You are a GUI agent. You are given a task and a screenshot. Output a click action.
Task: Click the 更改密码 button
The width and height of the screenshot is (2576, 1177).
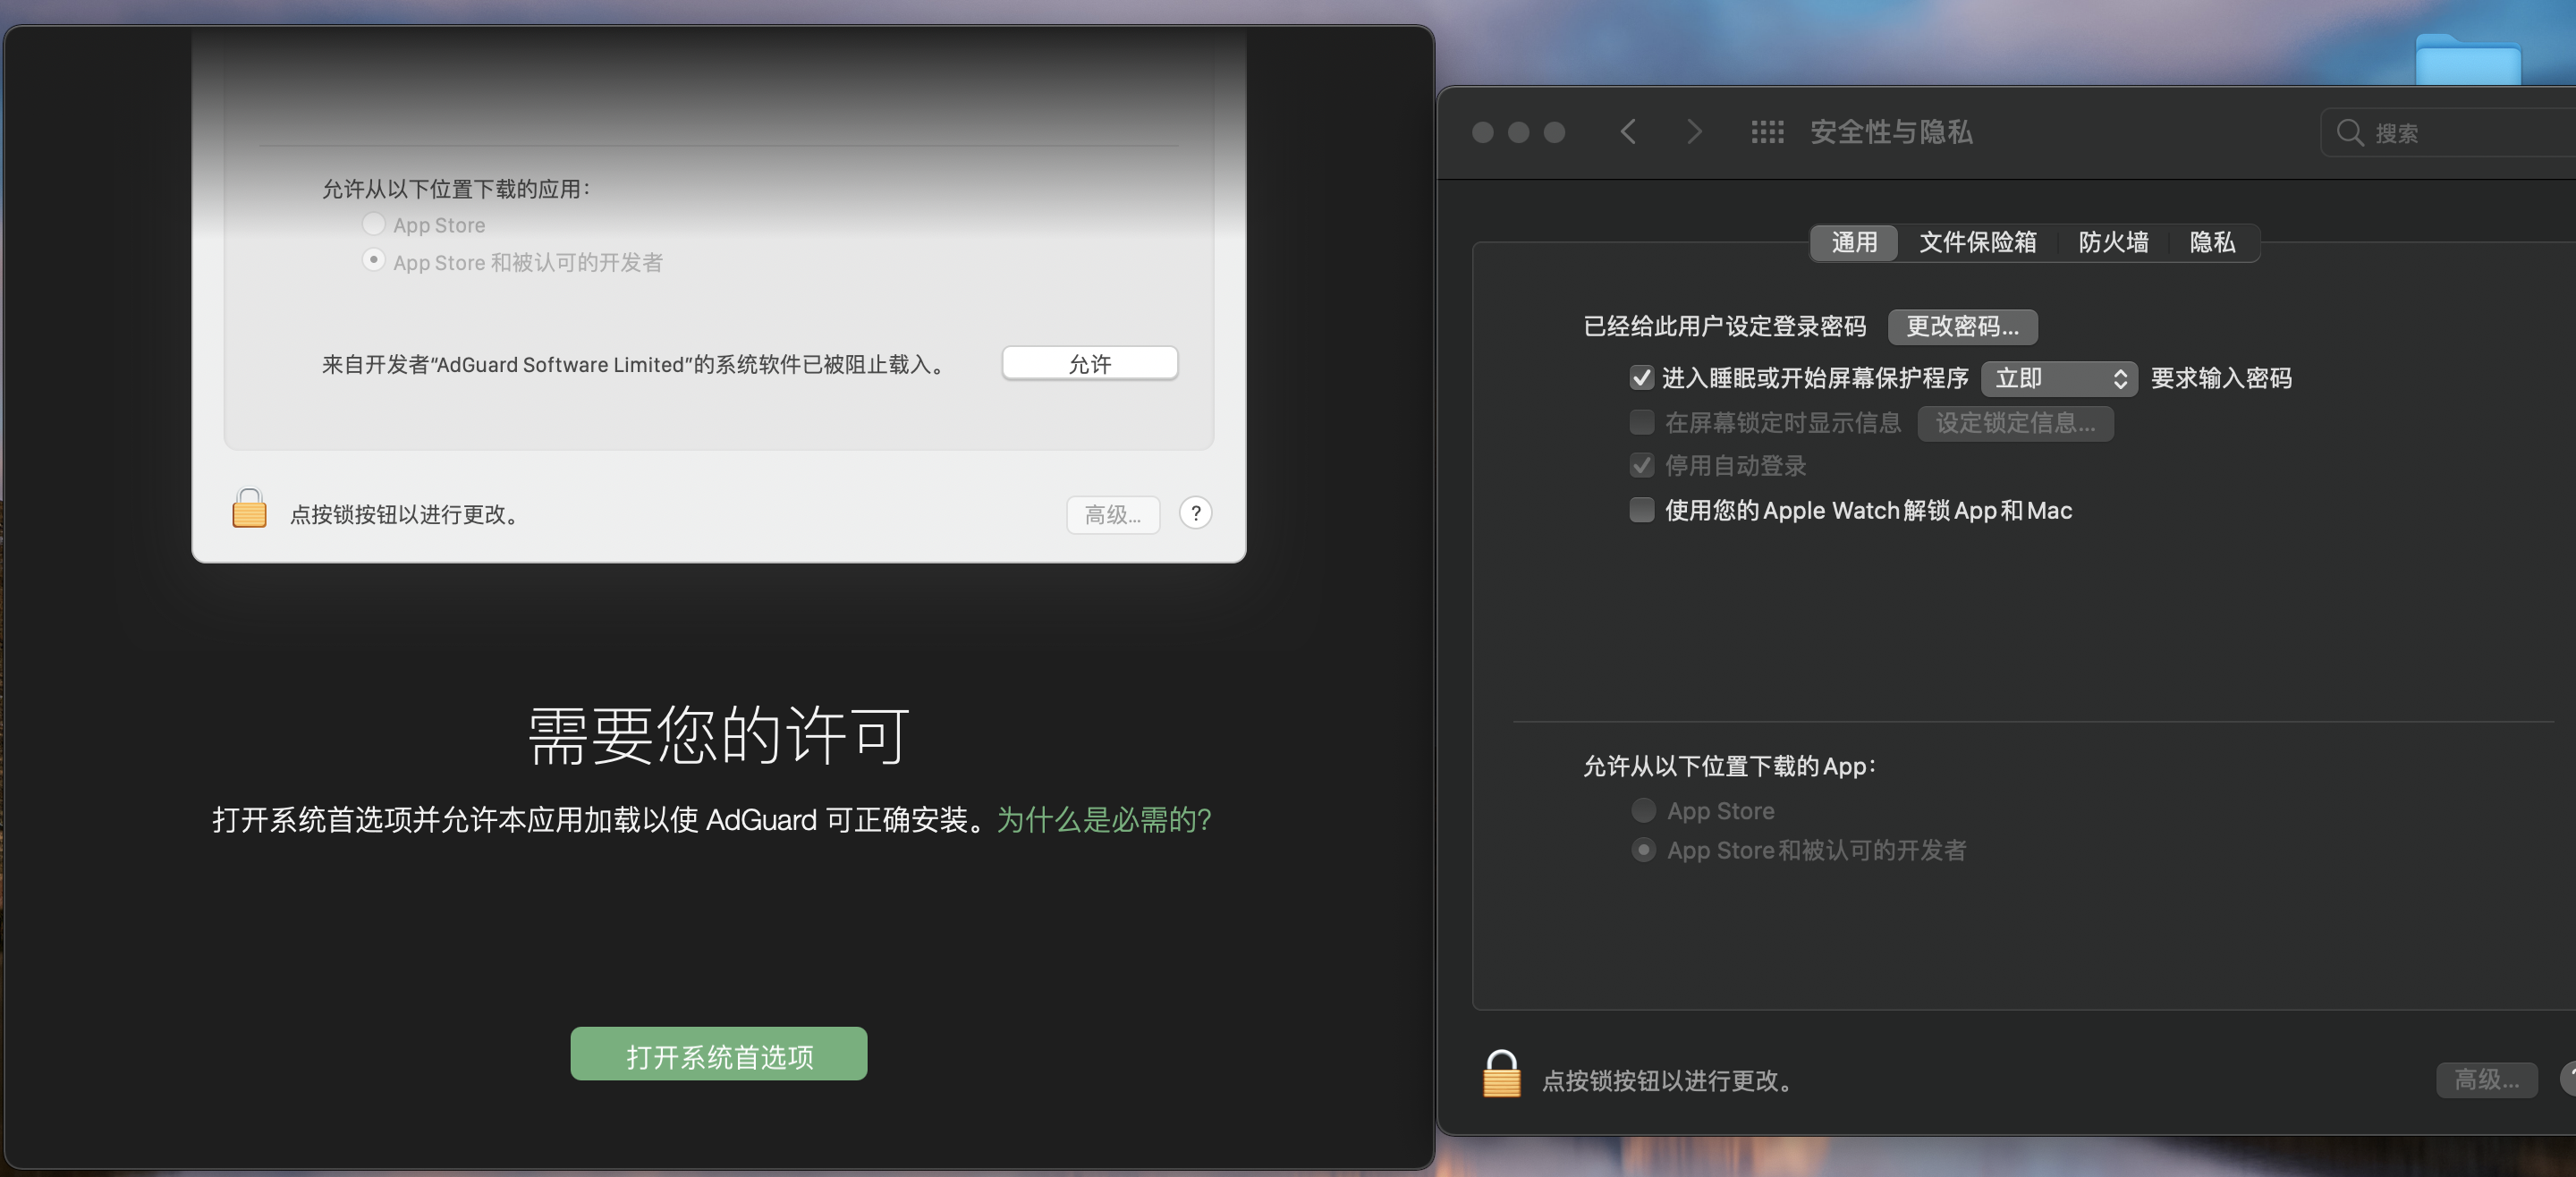[x=1961, y=326]
